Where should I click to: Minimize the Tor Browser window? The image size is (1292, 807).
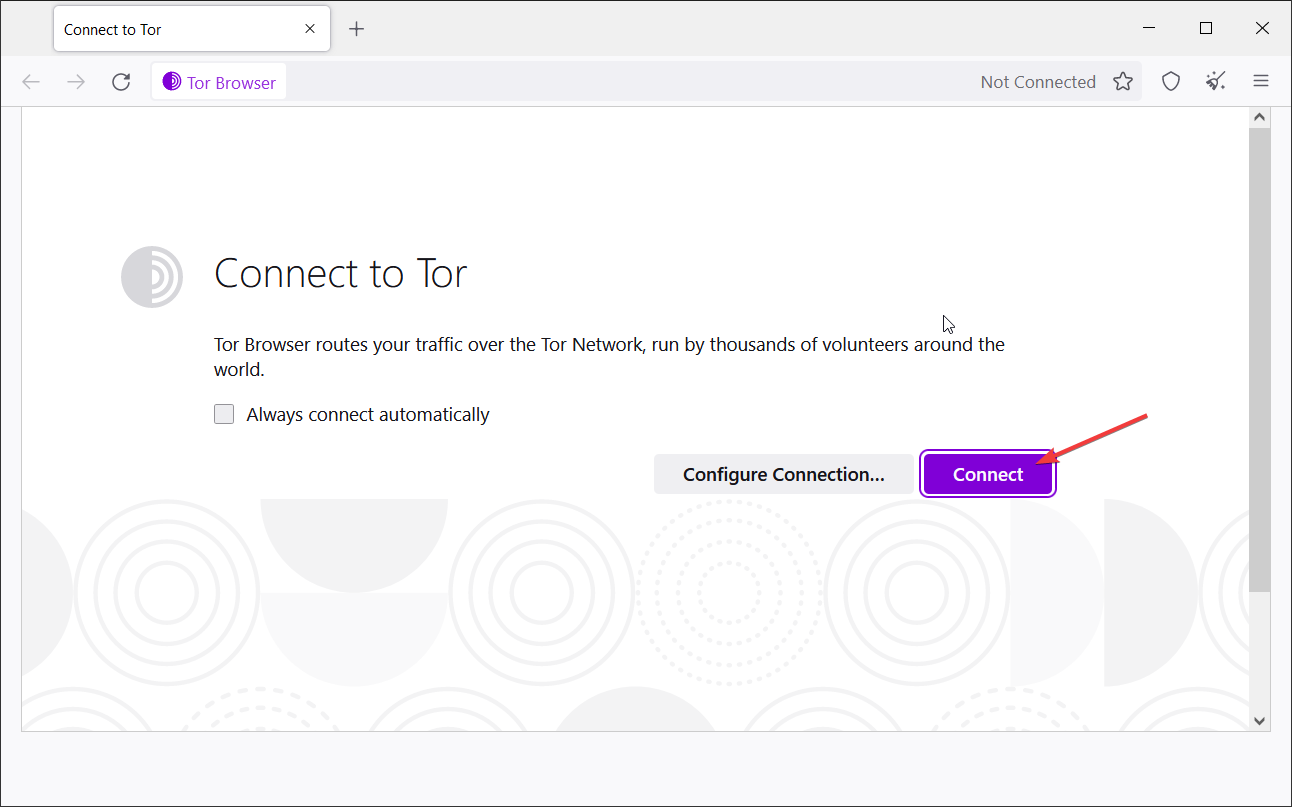click(x=1152, y=29)
